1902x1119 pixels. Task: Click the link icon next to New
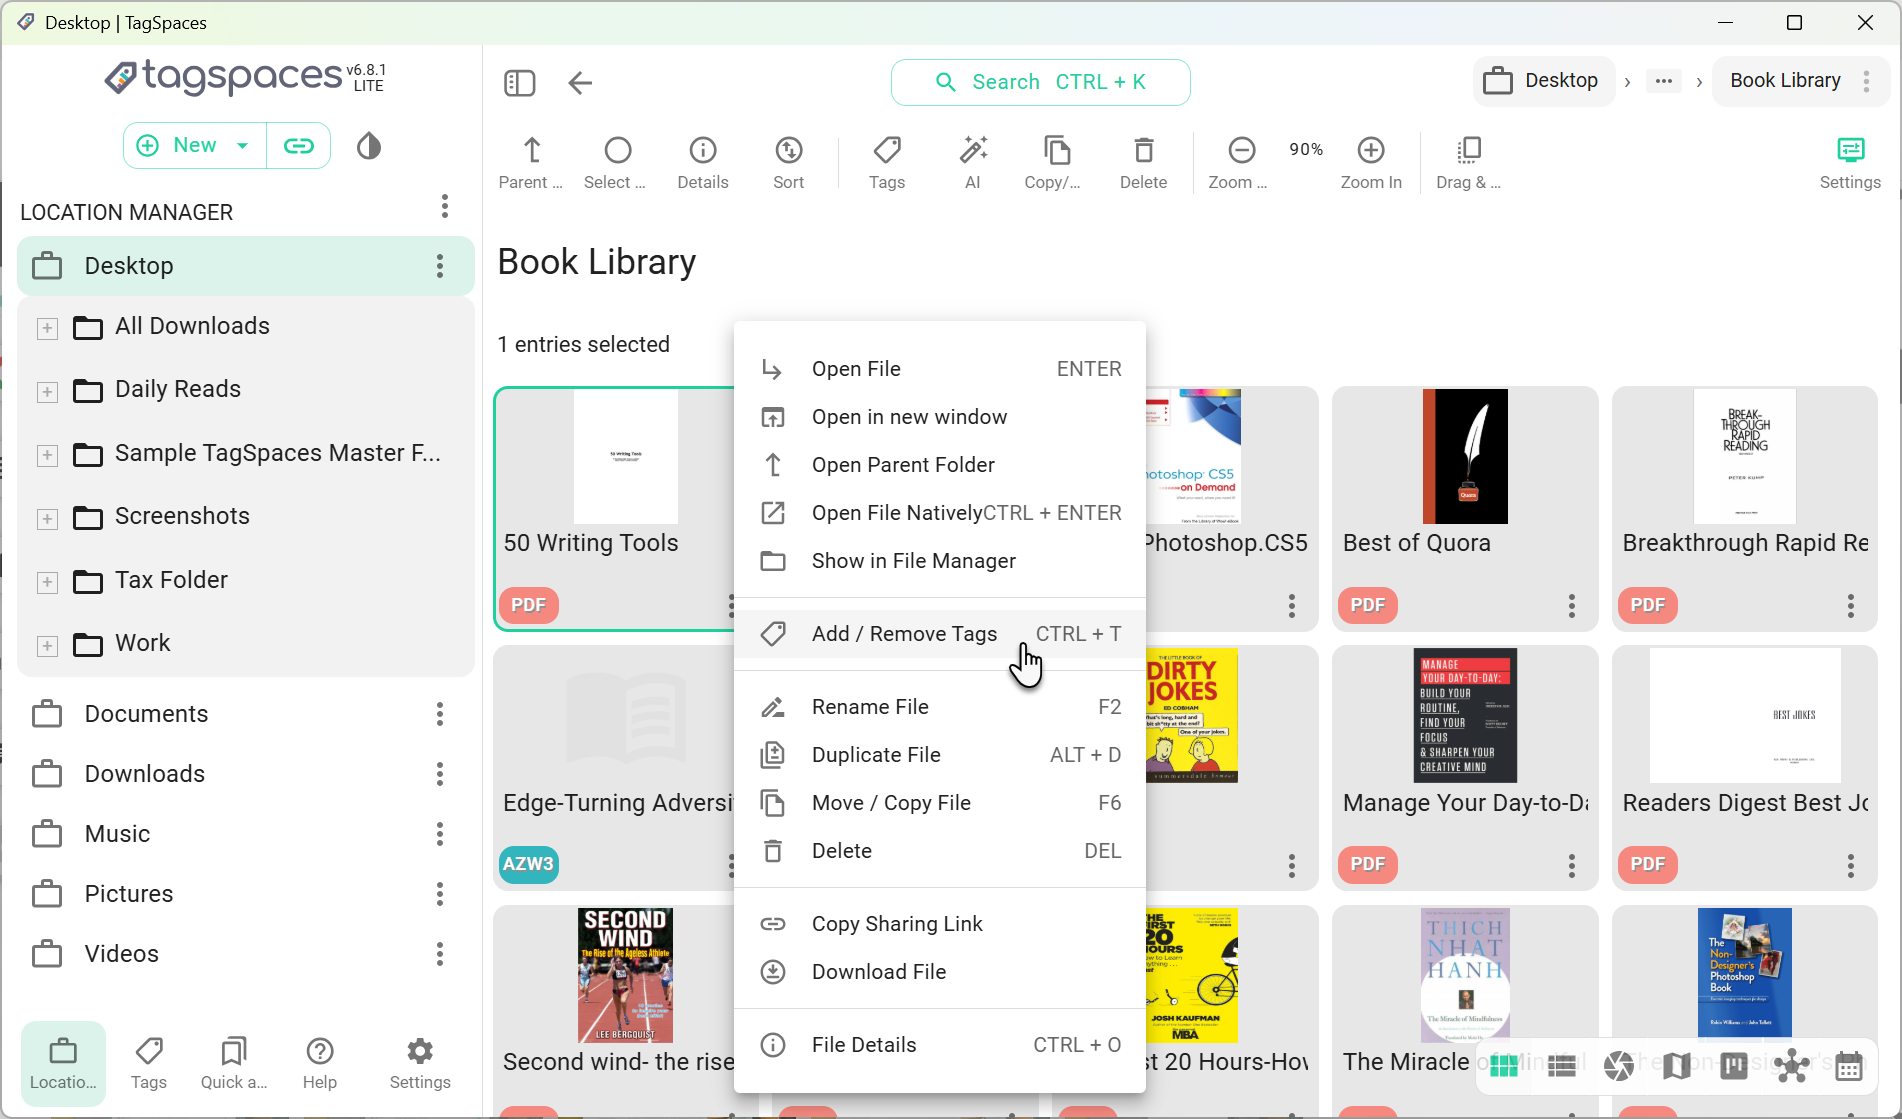pos(298,146)
